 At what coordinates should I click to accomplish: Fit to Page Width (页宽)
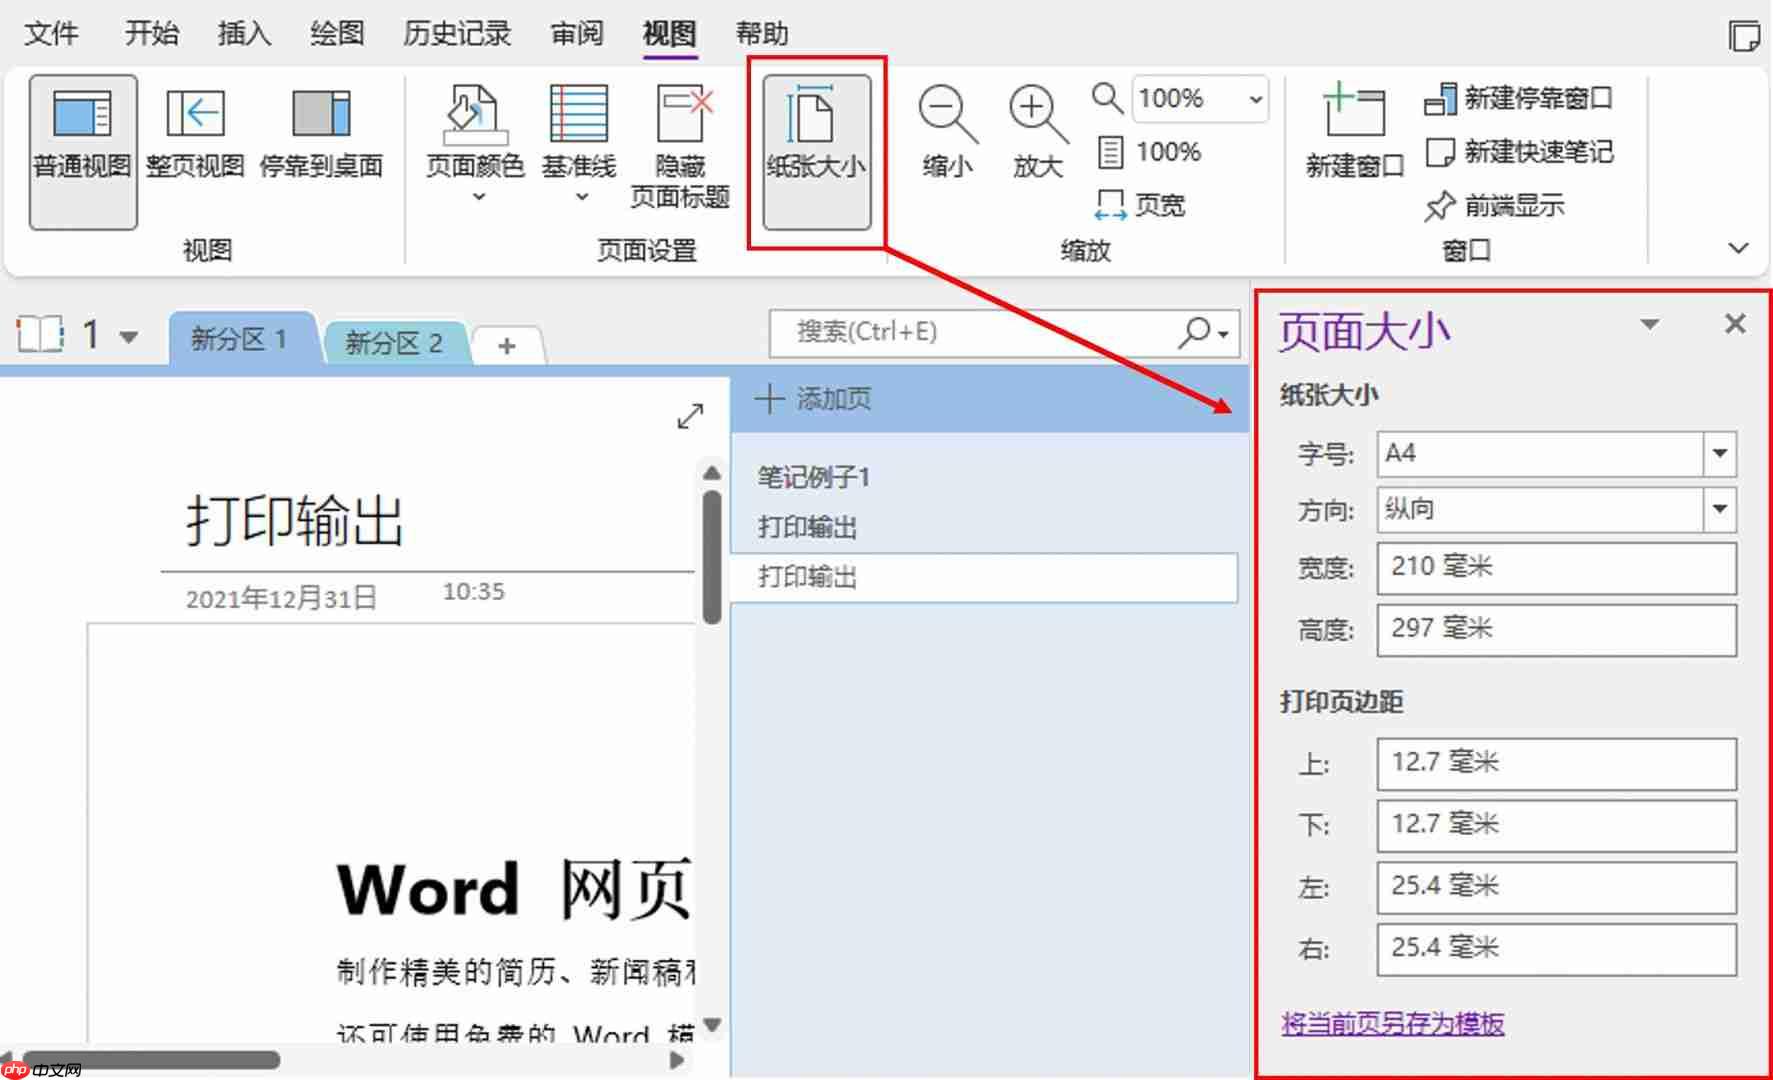pos(1140,205)
